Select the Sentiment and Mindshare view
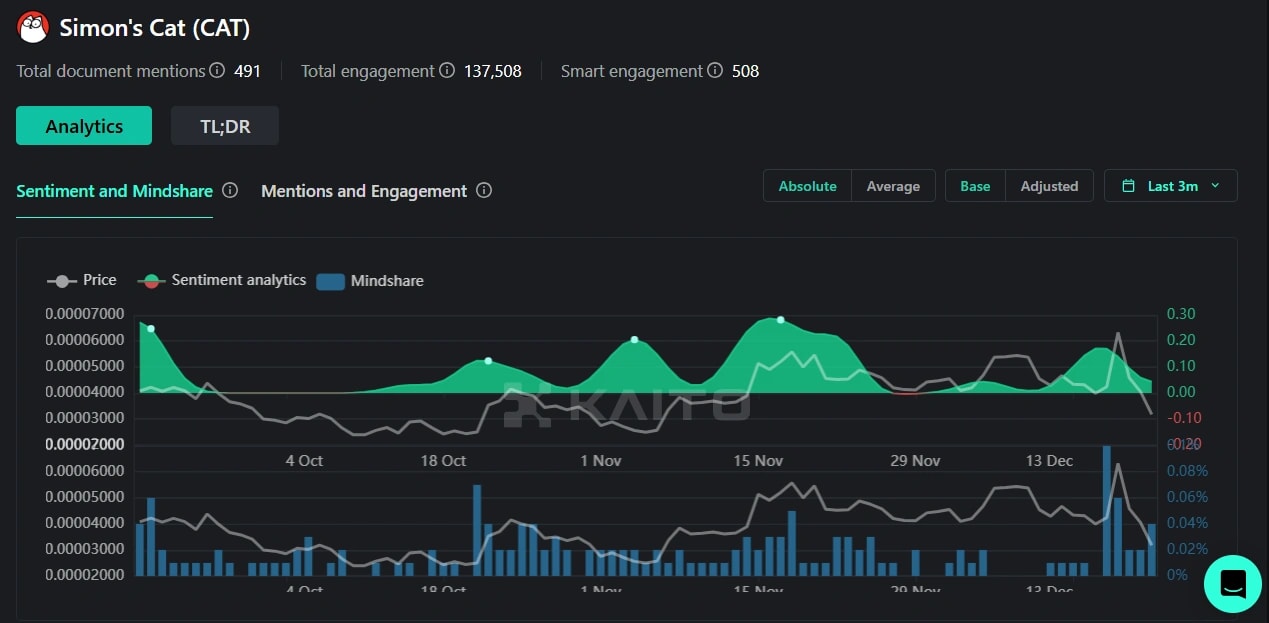The width and height of the screenshot is (1269, 623). click(114, 191)
